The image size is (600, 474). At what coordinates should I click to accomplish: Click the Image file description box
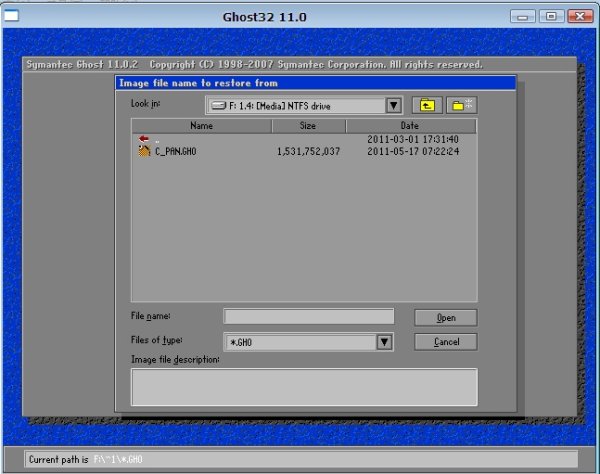(304, 386)
